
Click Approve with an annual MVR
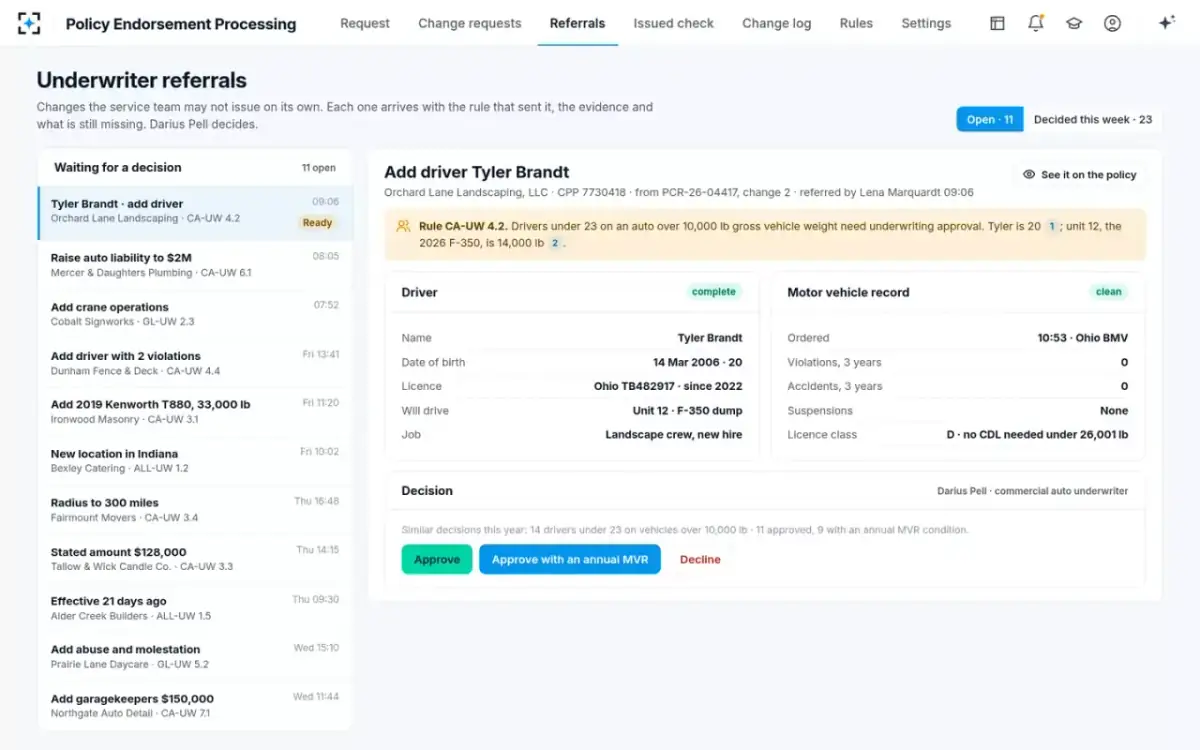tap(570, 559)
